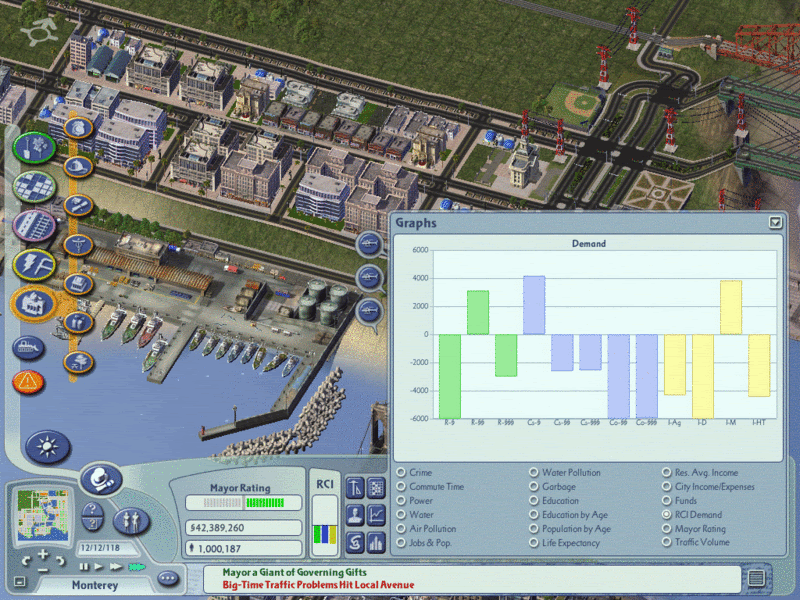Set simulation to normal play speed

coord(98,566)
